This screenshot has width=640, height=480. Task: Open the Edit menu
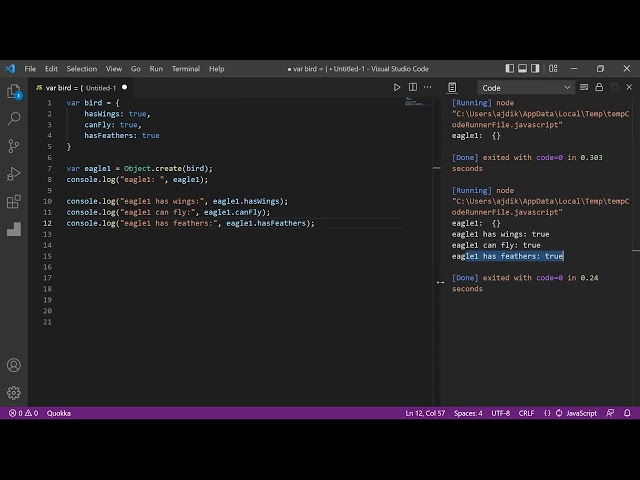(x=51, y=69)
